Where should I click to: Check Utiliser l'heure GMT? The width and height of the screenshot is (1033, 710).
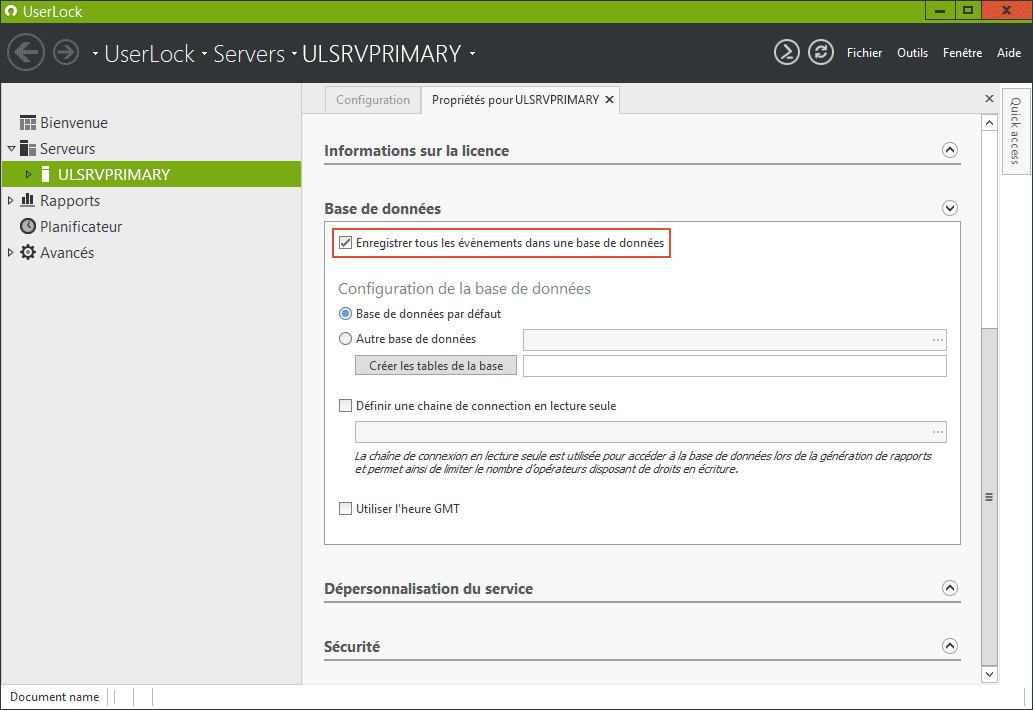(x=345, y=508)
